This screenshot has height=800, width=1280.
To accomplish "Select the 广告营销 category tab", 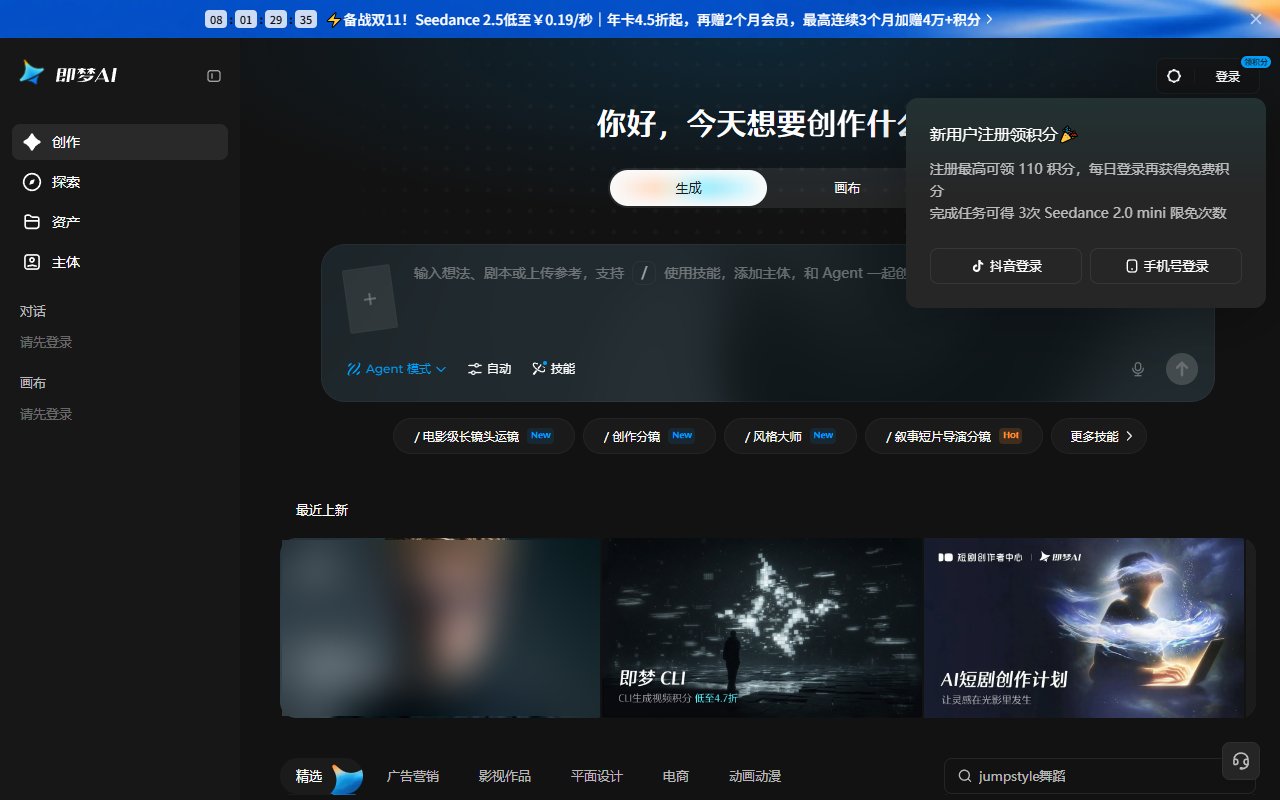I will tap(413, 776).
